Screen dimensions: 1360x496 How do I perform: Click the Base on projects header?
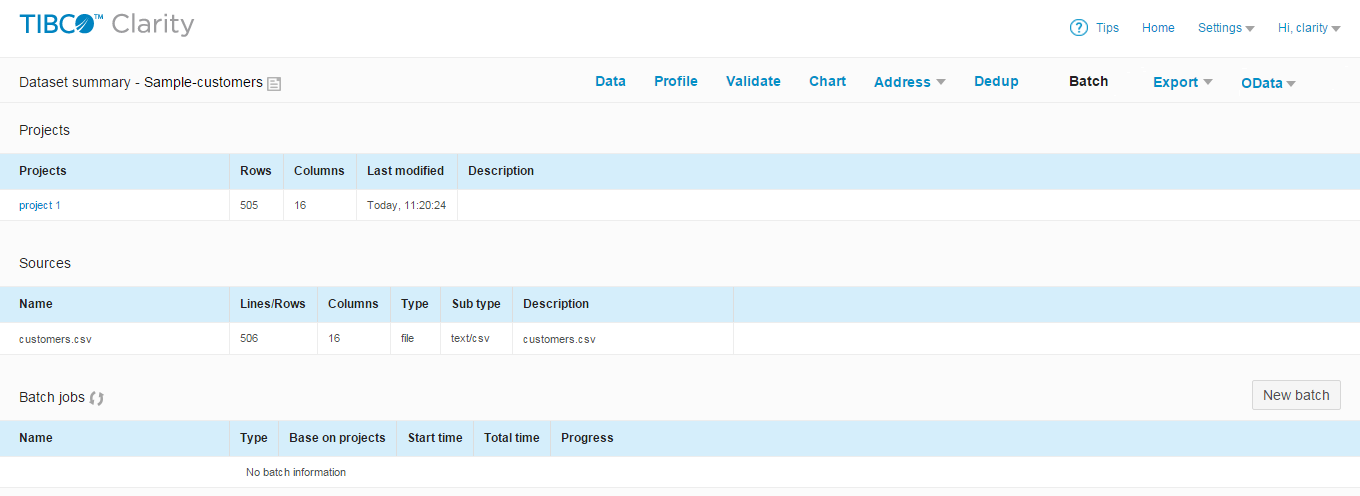[x=337, y=438]
